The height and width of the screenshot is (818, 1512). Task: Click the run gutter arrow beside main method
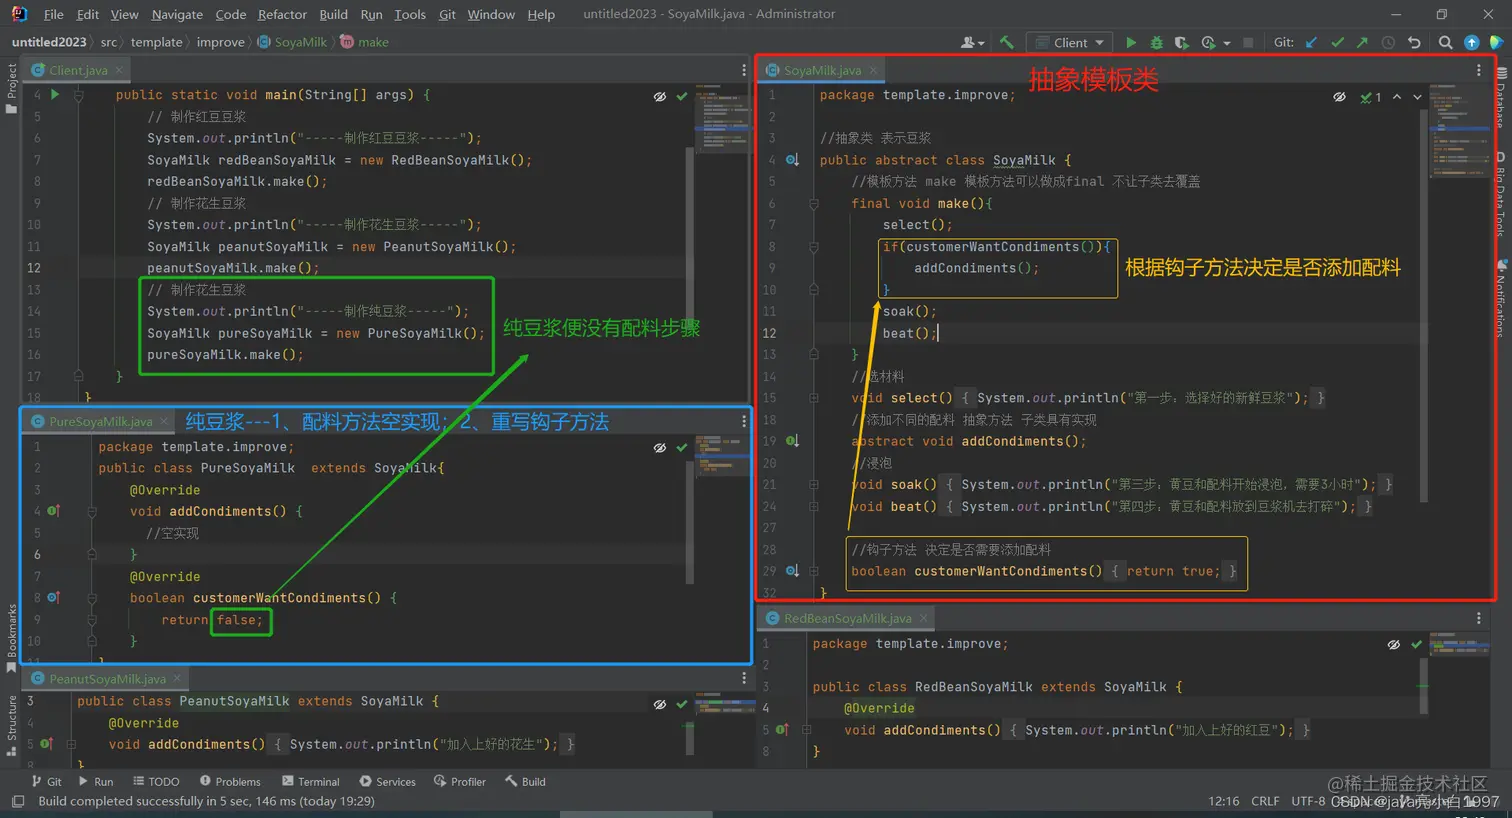(x=55, y=95)
